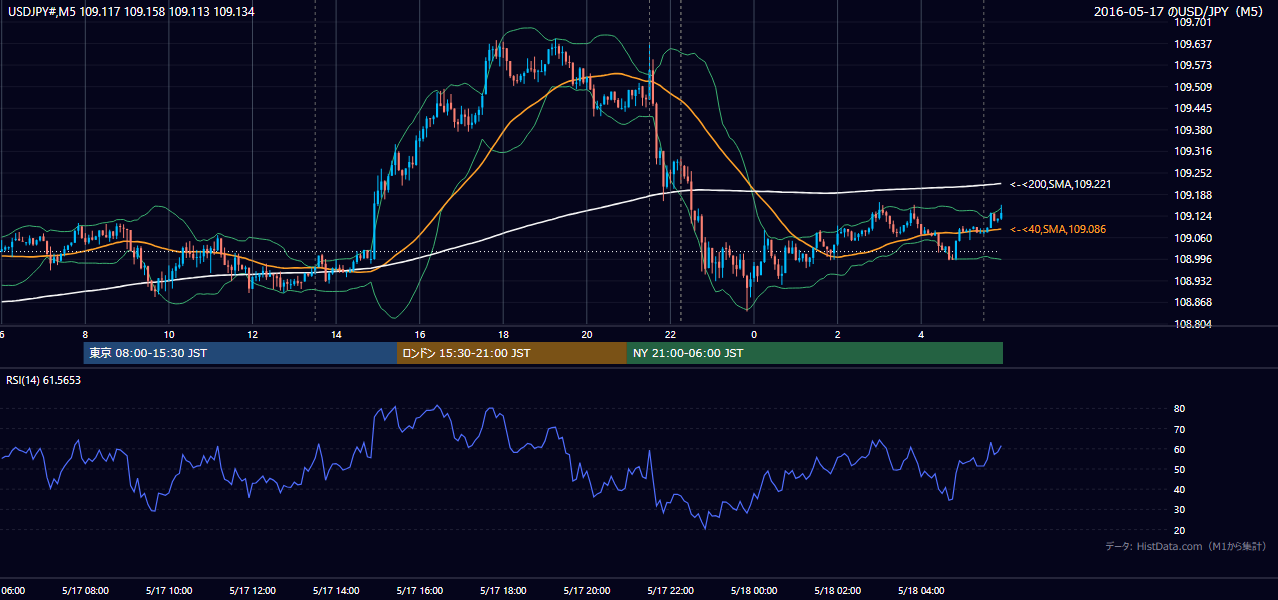Click the RSI 20 level label
The width and height of the screenshot is (1278, 600).
click(x=1180, y=531)
